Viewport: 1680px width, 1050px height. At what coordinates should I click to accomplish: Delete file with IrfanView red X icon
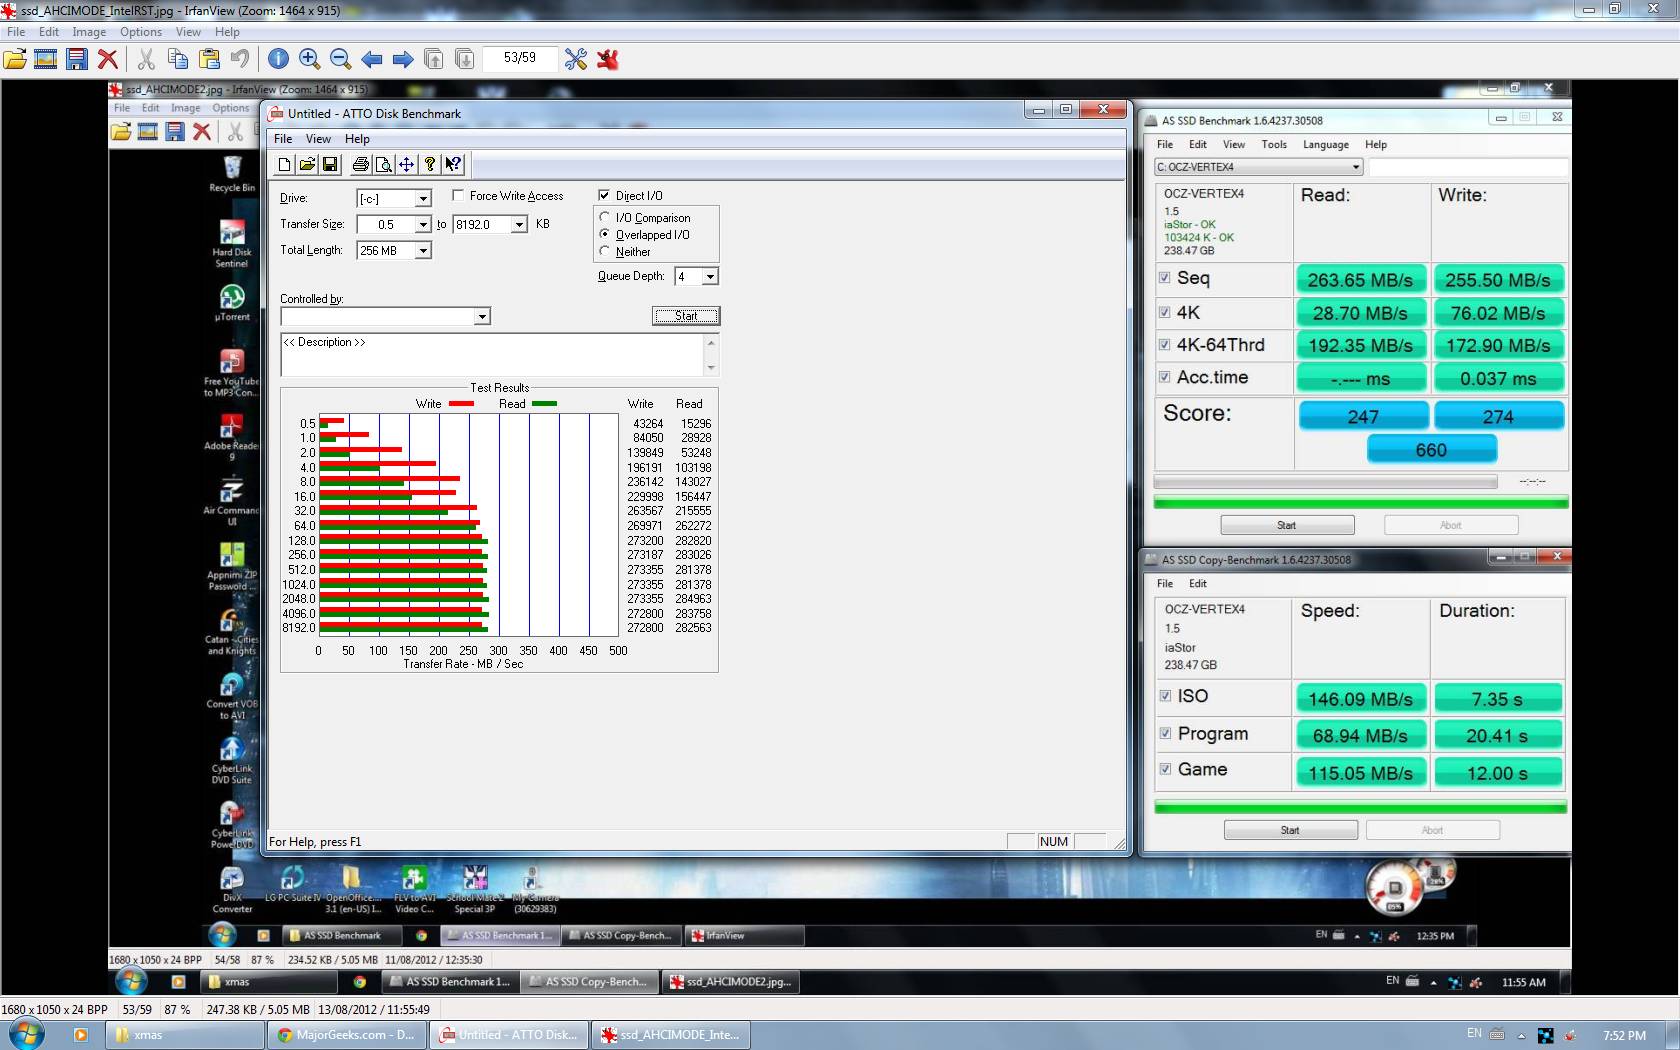point(108,59)
